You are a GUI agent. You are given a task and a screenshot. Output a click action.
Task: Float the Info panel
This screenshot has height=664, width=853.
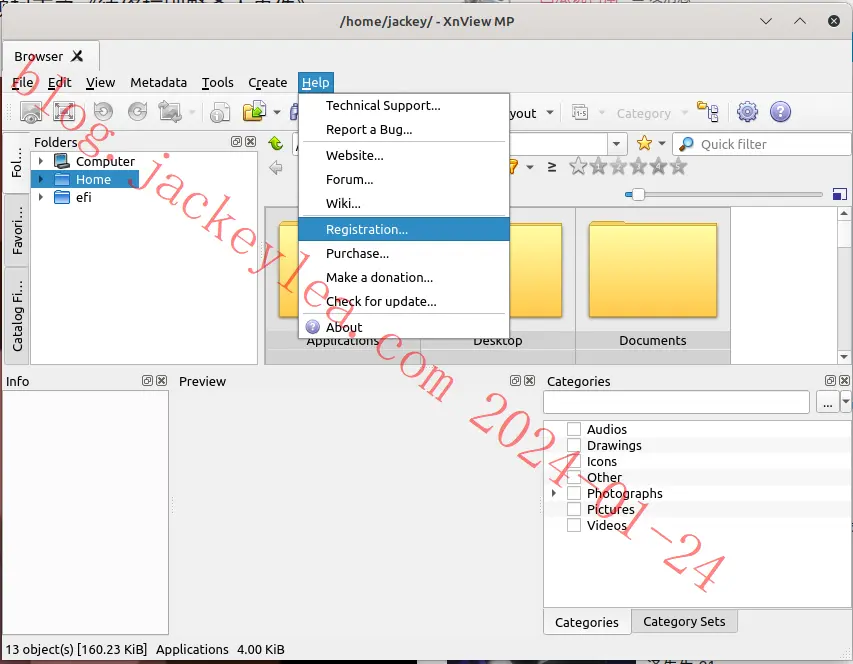click(147, 381)
